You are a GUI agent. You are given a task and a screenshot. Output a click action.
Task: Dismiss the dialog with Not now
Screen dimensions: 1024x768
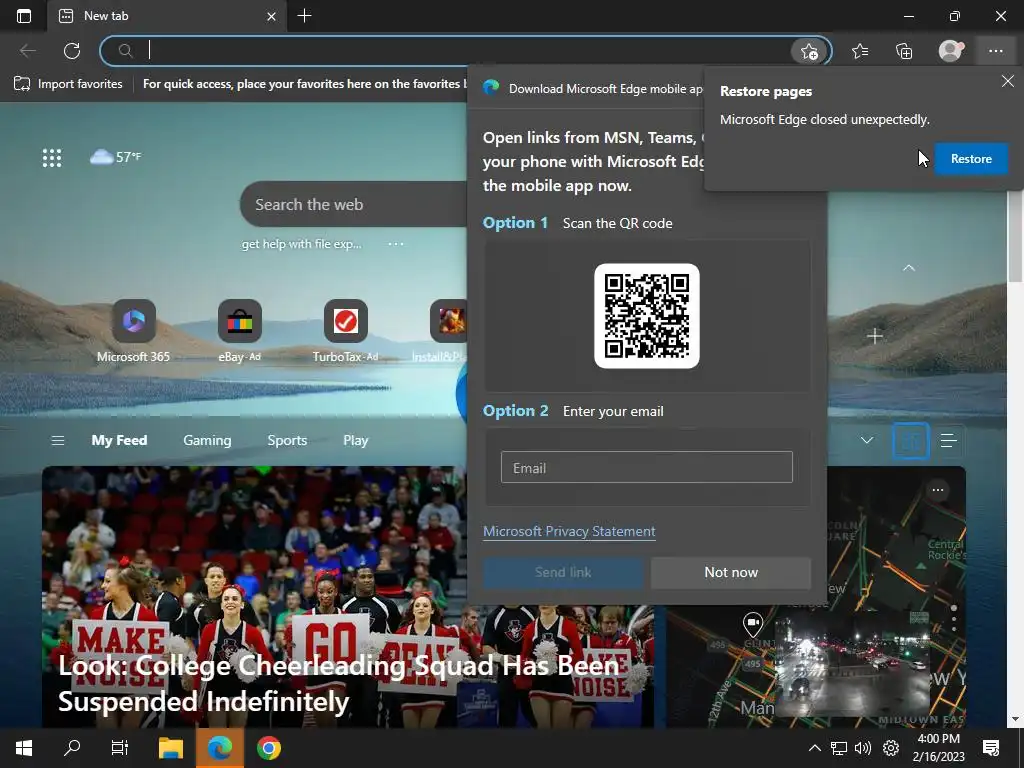[x=731, y=573]
